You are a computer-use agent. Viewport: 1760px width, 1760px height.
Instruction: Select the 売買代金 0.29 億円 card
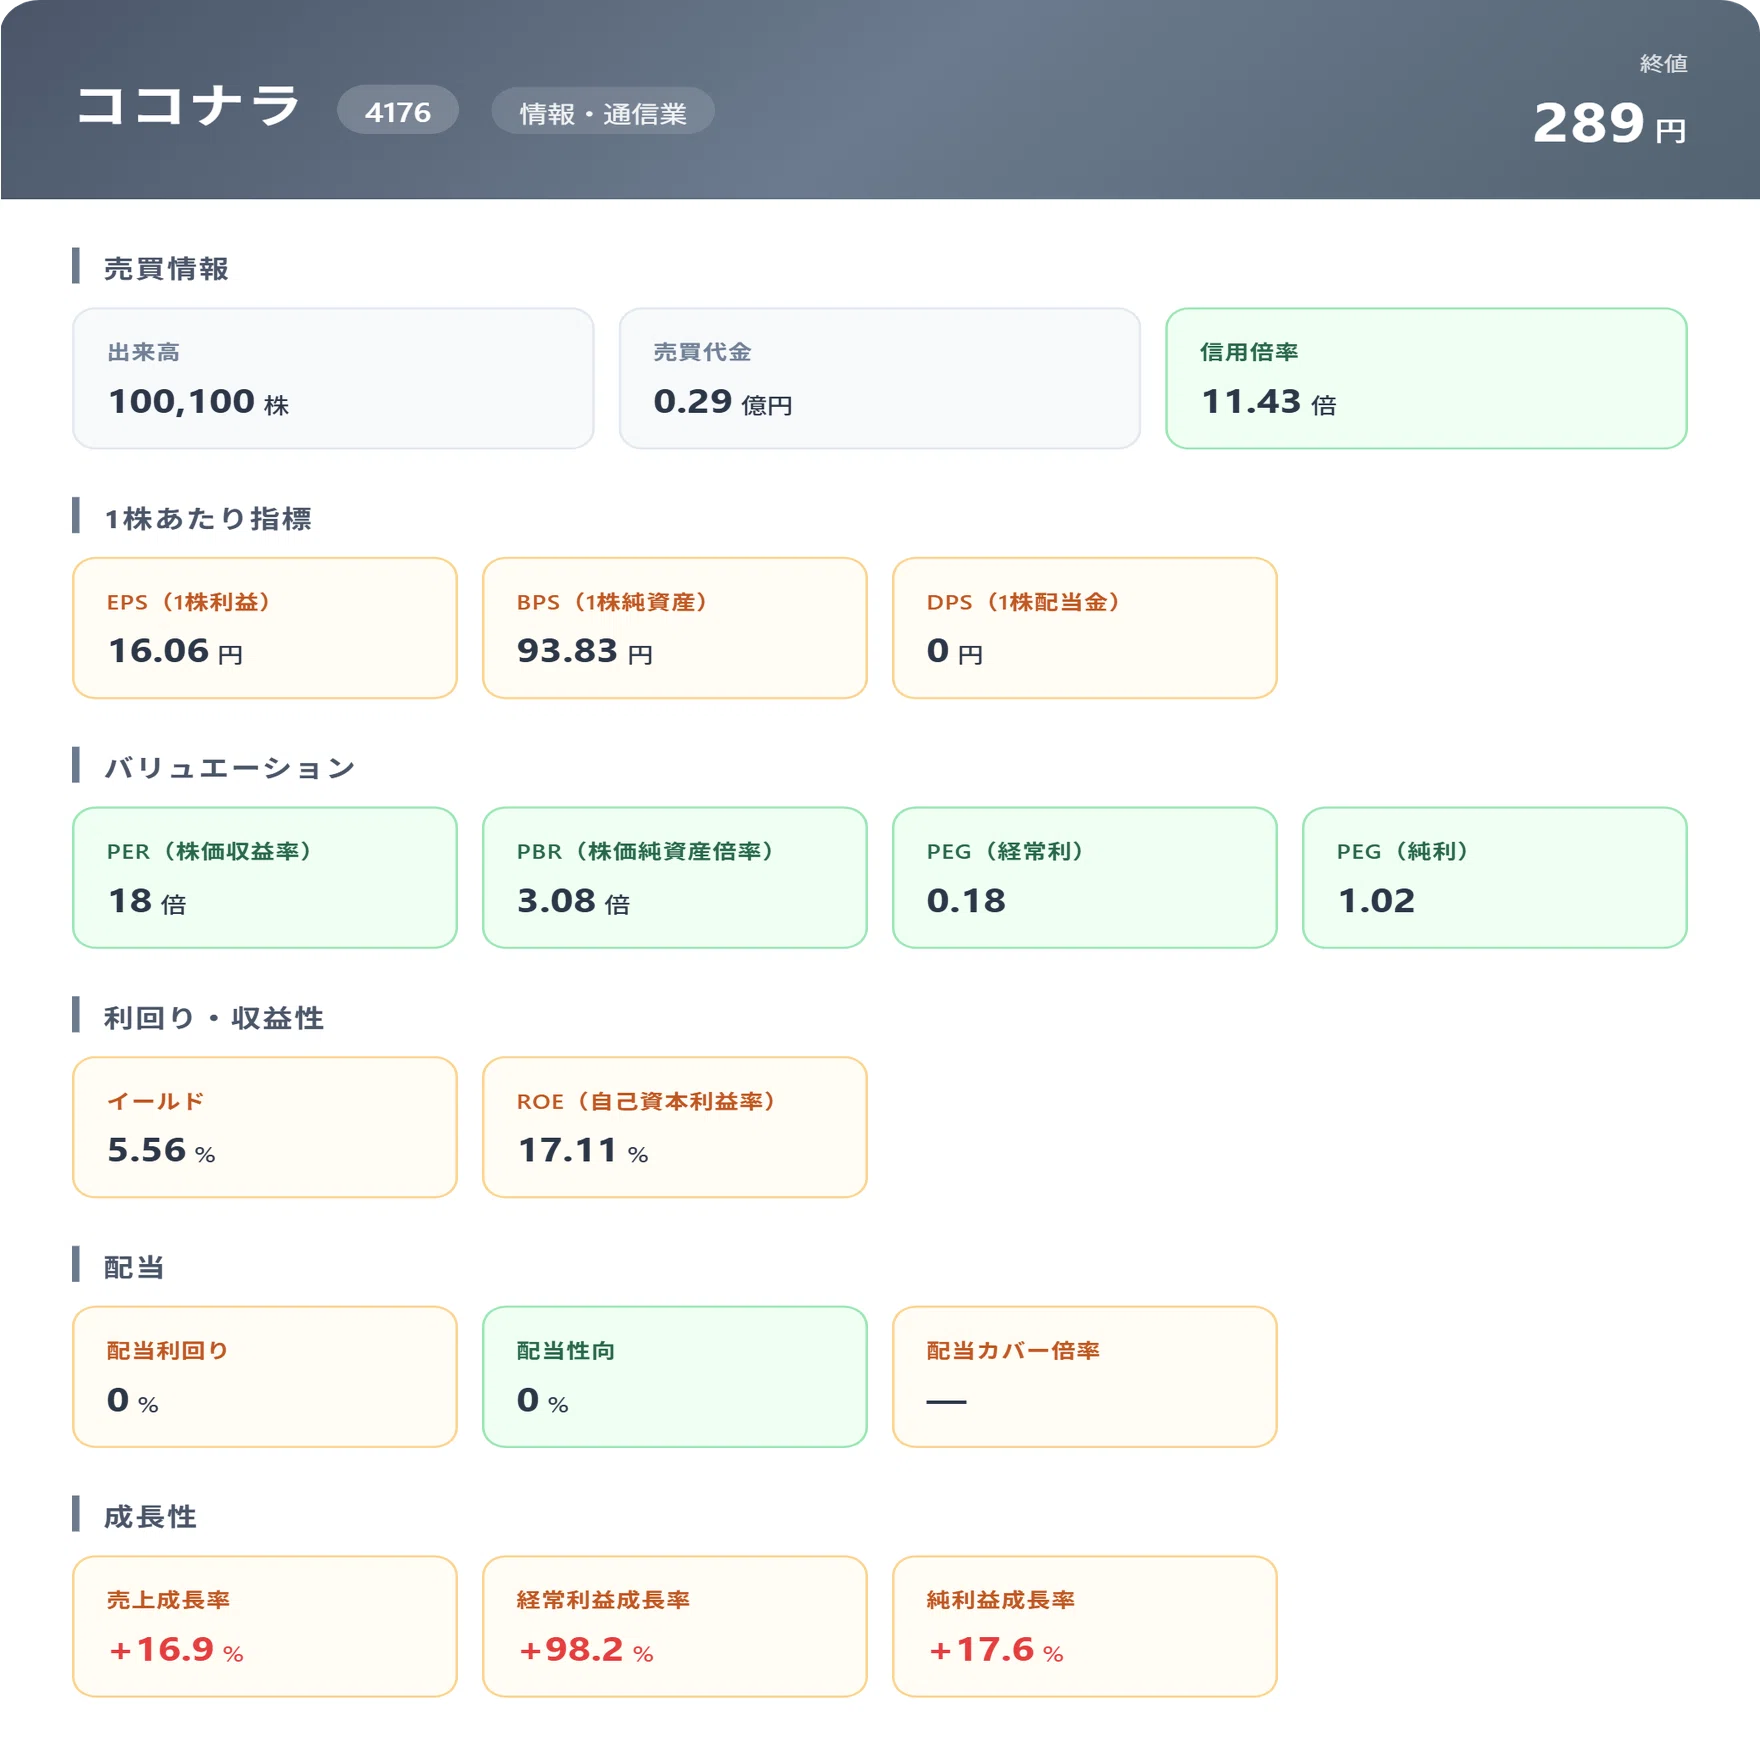point(880,378)
